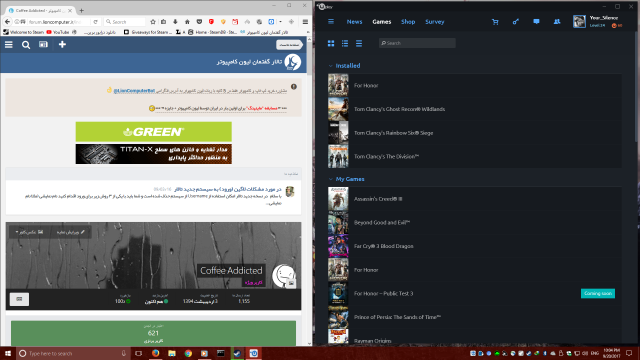Open the Firefox hamburger menu
This screenshot has width=640, height=360.
point(305,22)
